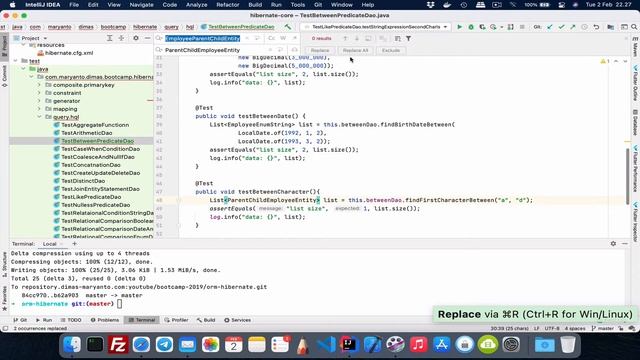The image size is (640, 360).
Task: Hide the Project panel with minus icon
Action: pos(148,38)
